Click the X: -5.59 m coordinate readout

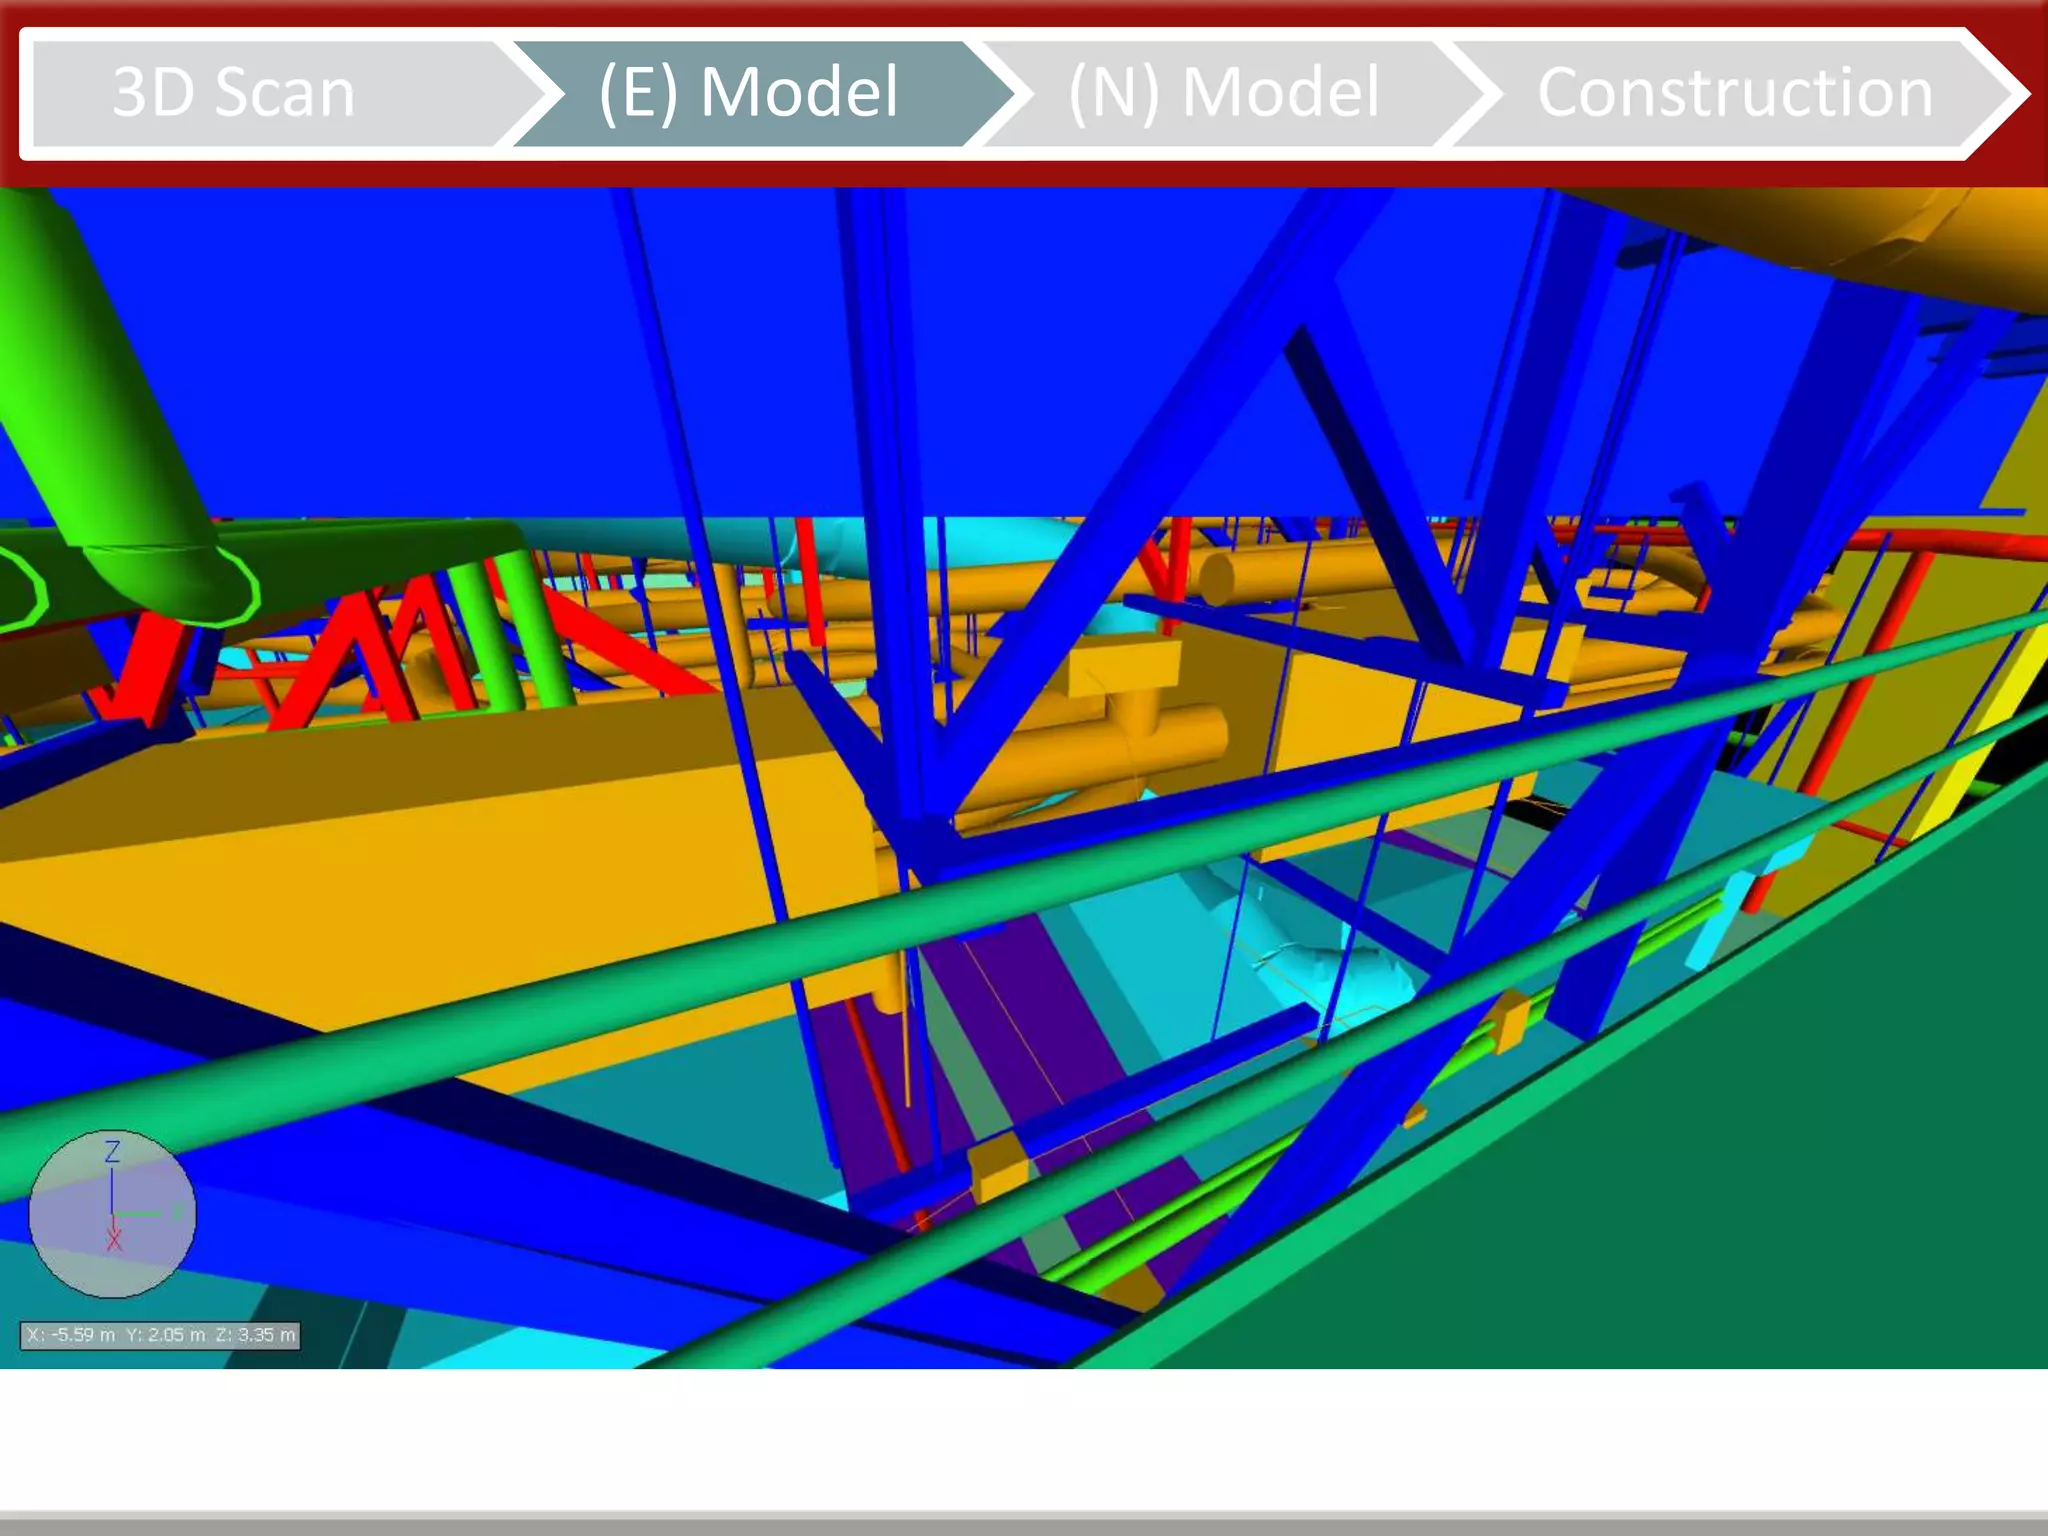point(71,1335)
